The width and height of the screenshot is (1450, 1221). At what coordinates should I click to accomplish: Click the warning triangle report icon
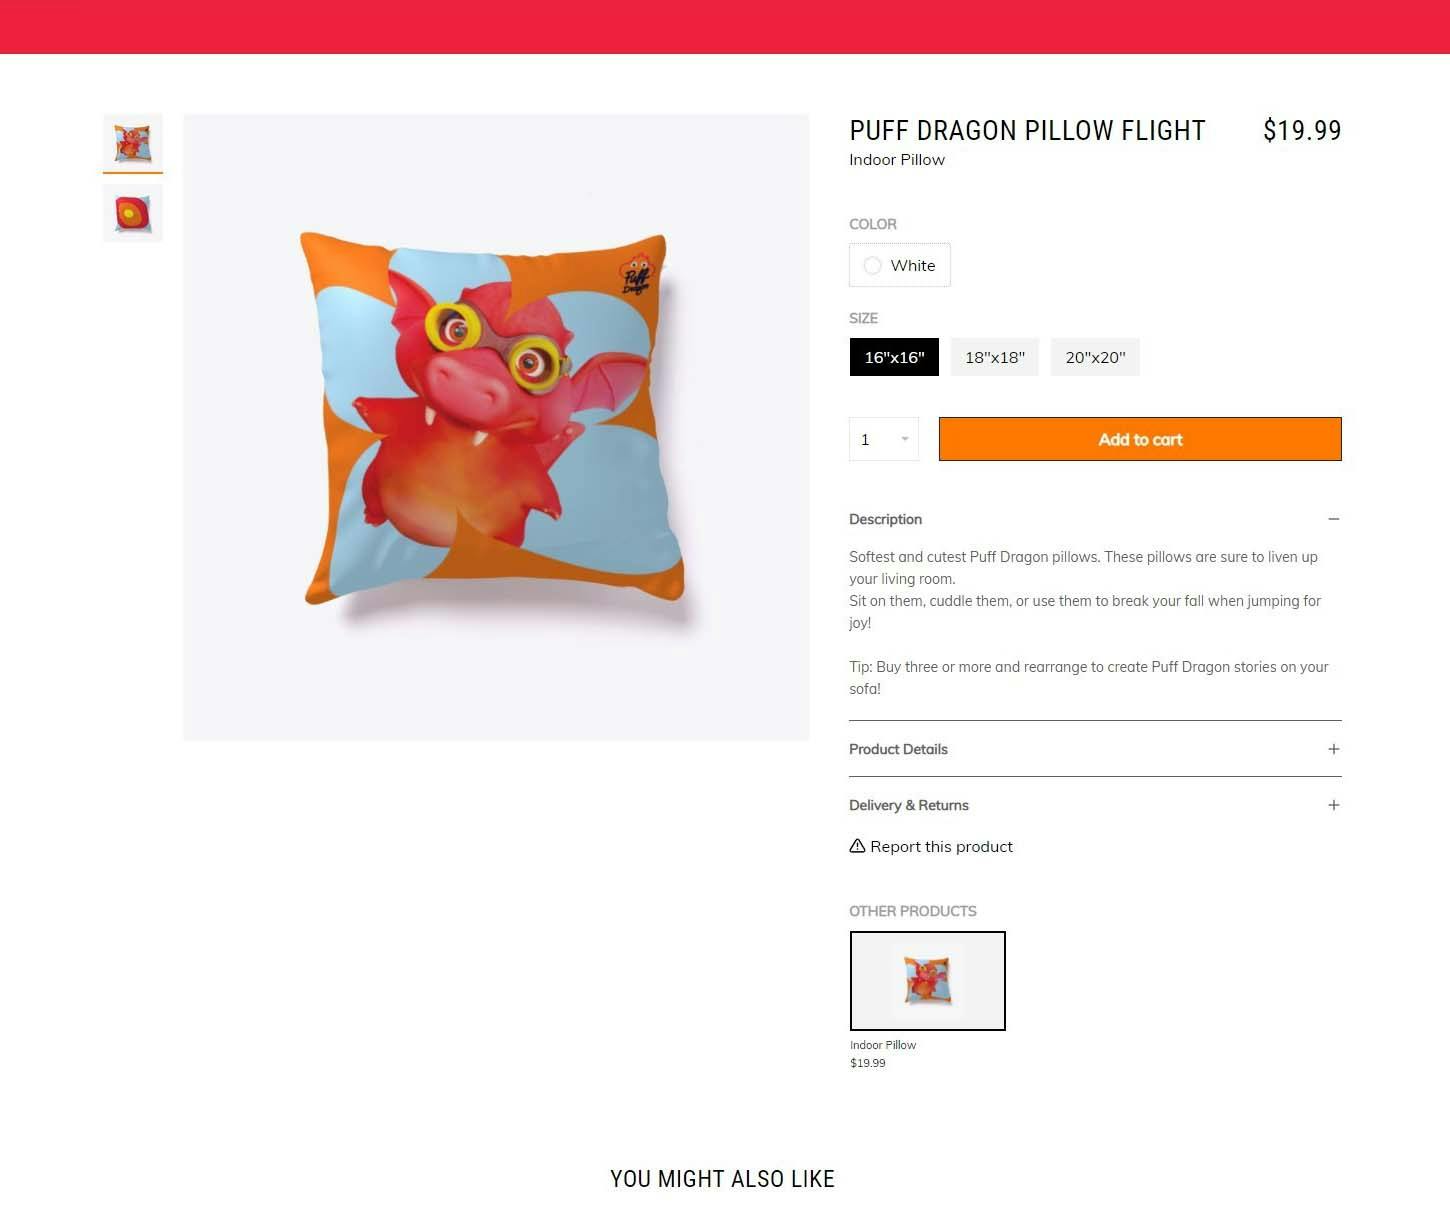pyautogui.click(x=857, y=846)
